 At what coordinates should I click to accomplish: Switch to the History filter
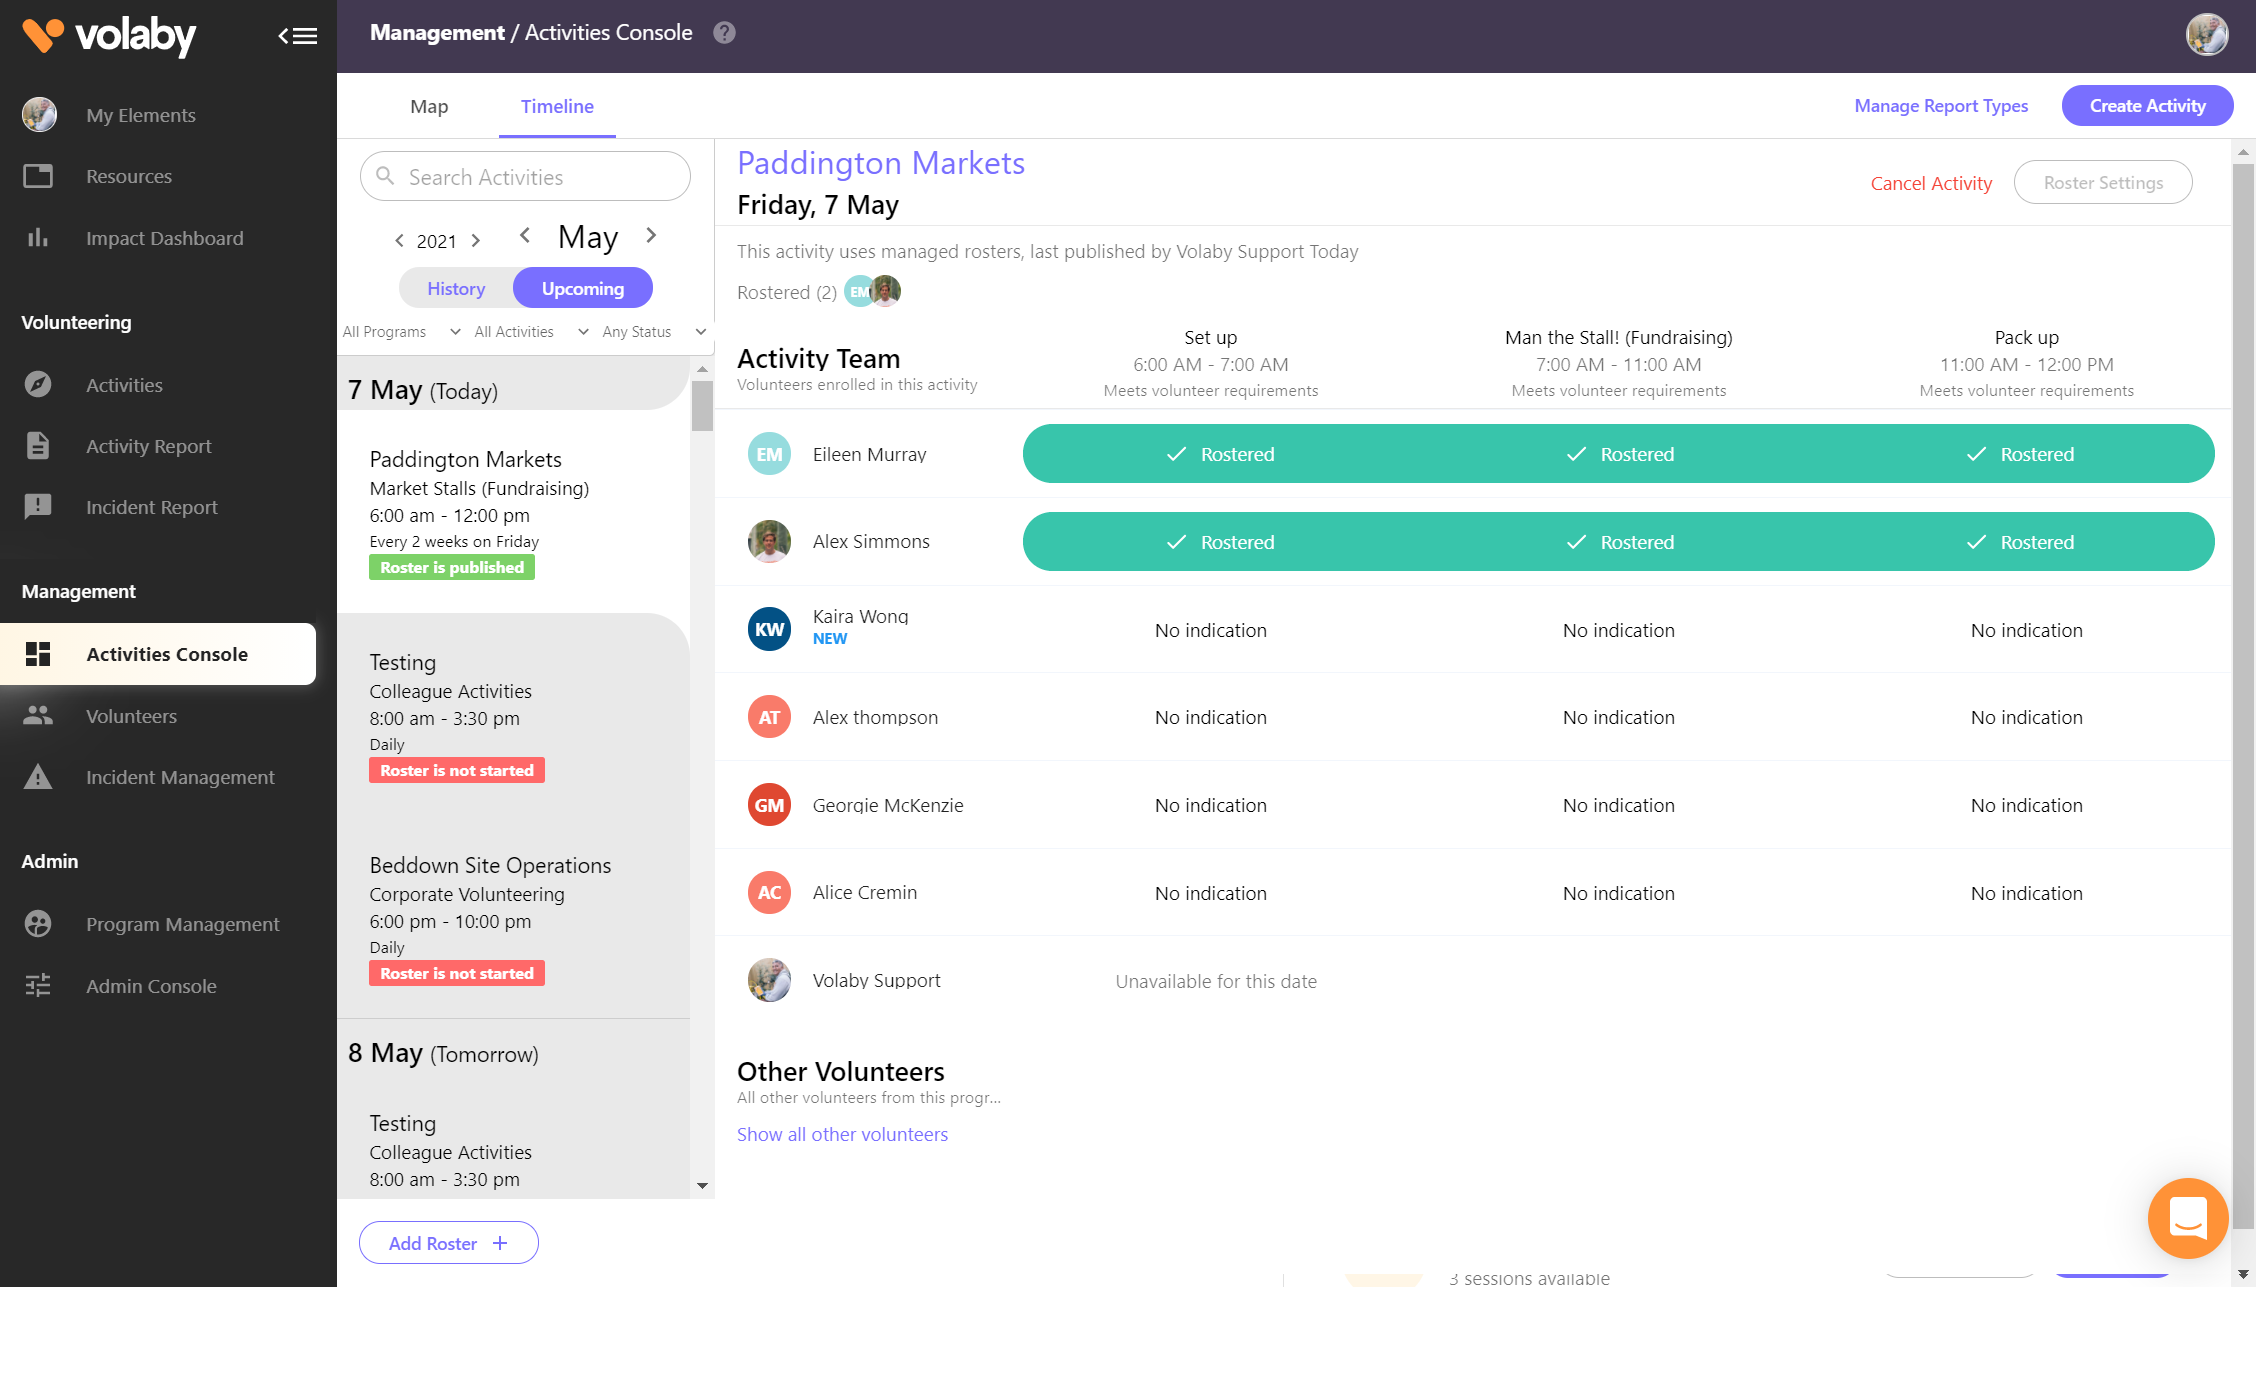456,288
